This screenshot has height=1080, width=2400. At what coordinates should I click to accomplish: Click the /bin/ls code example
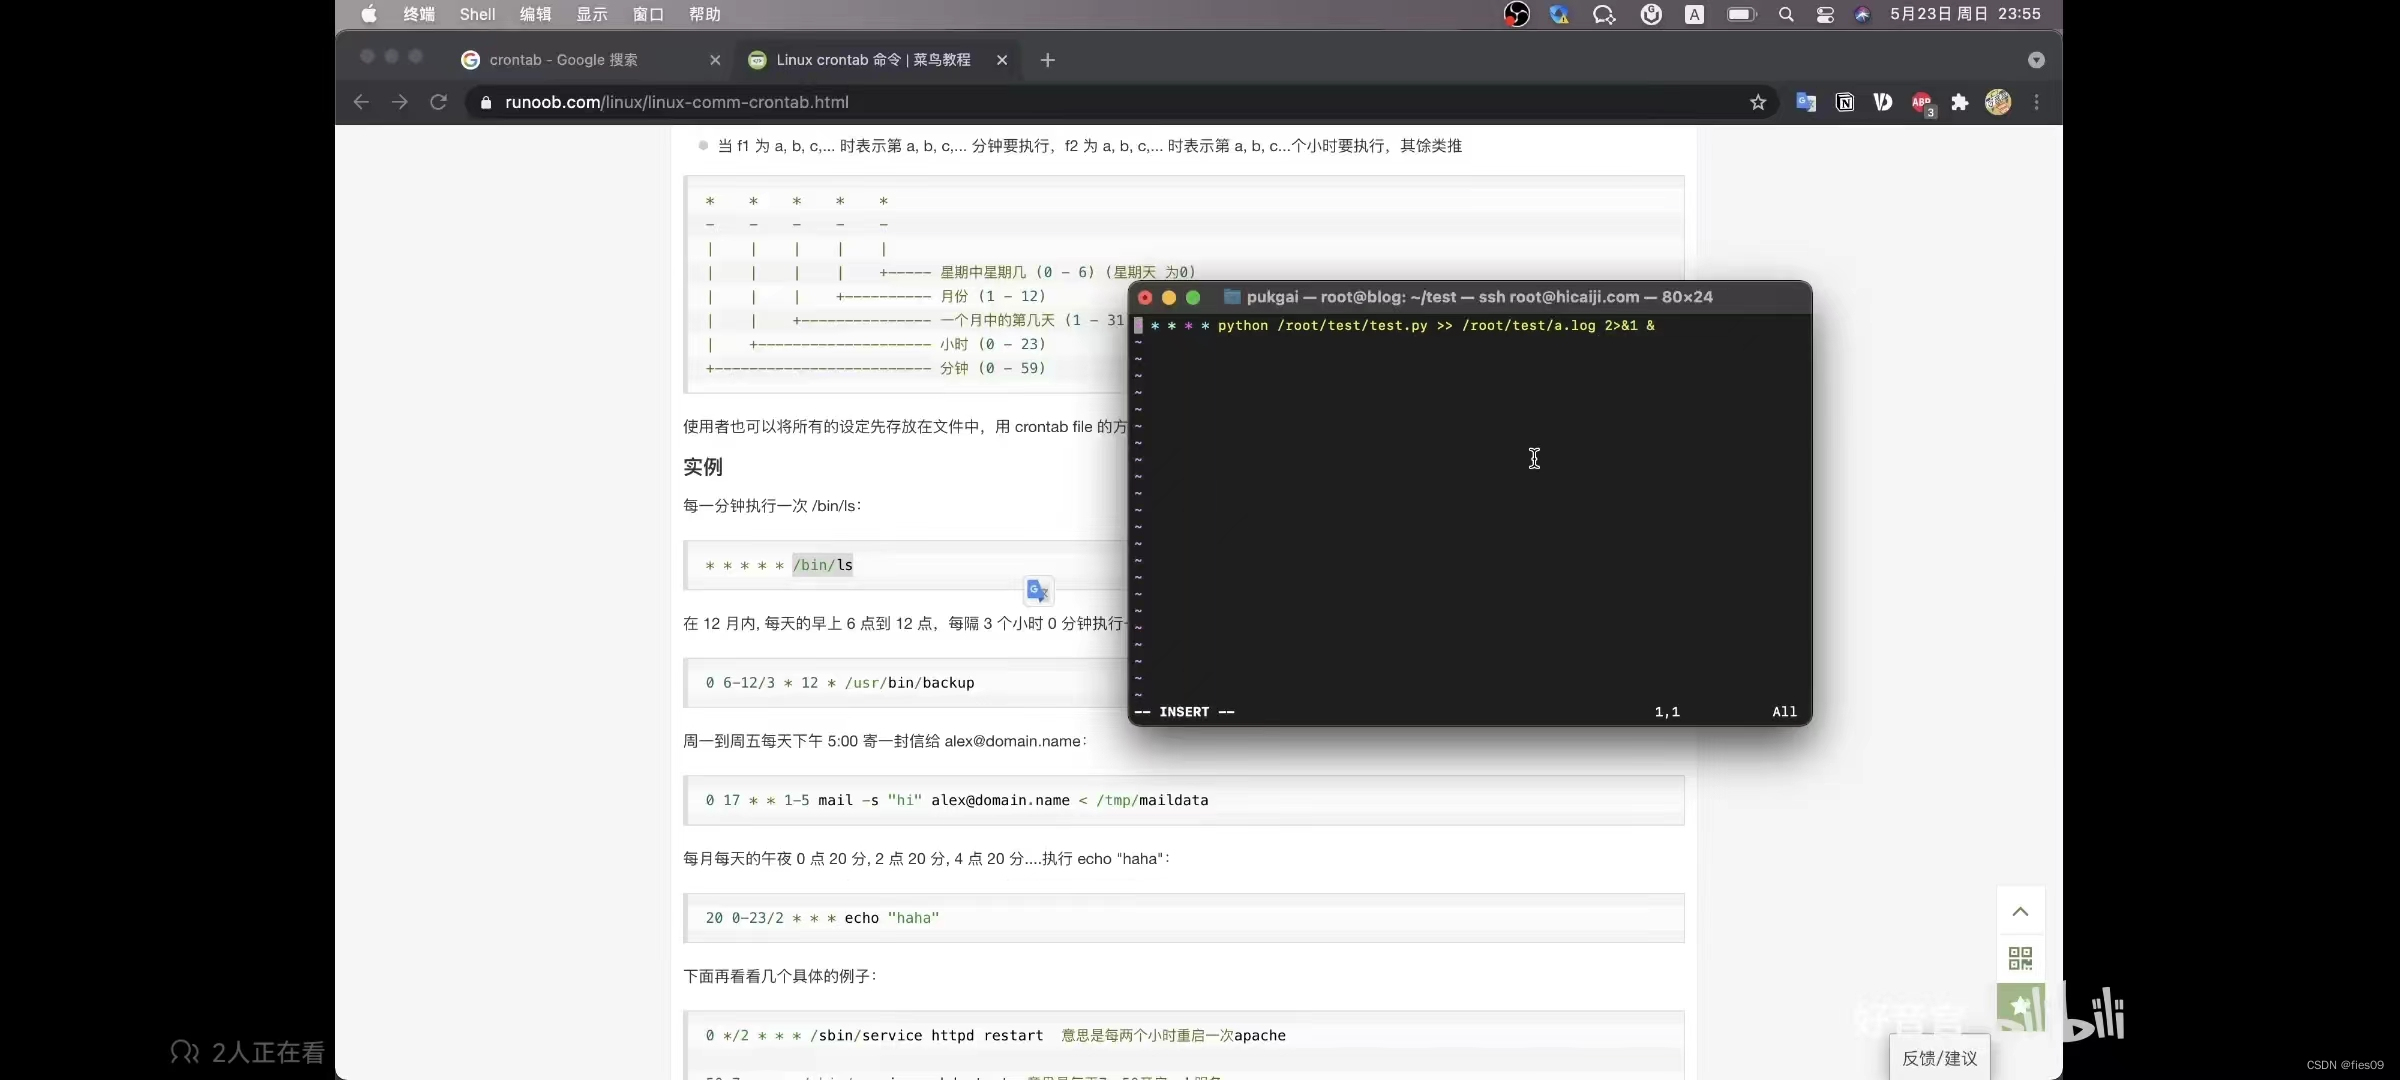779,565
